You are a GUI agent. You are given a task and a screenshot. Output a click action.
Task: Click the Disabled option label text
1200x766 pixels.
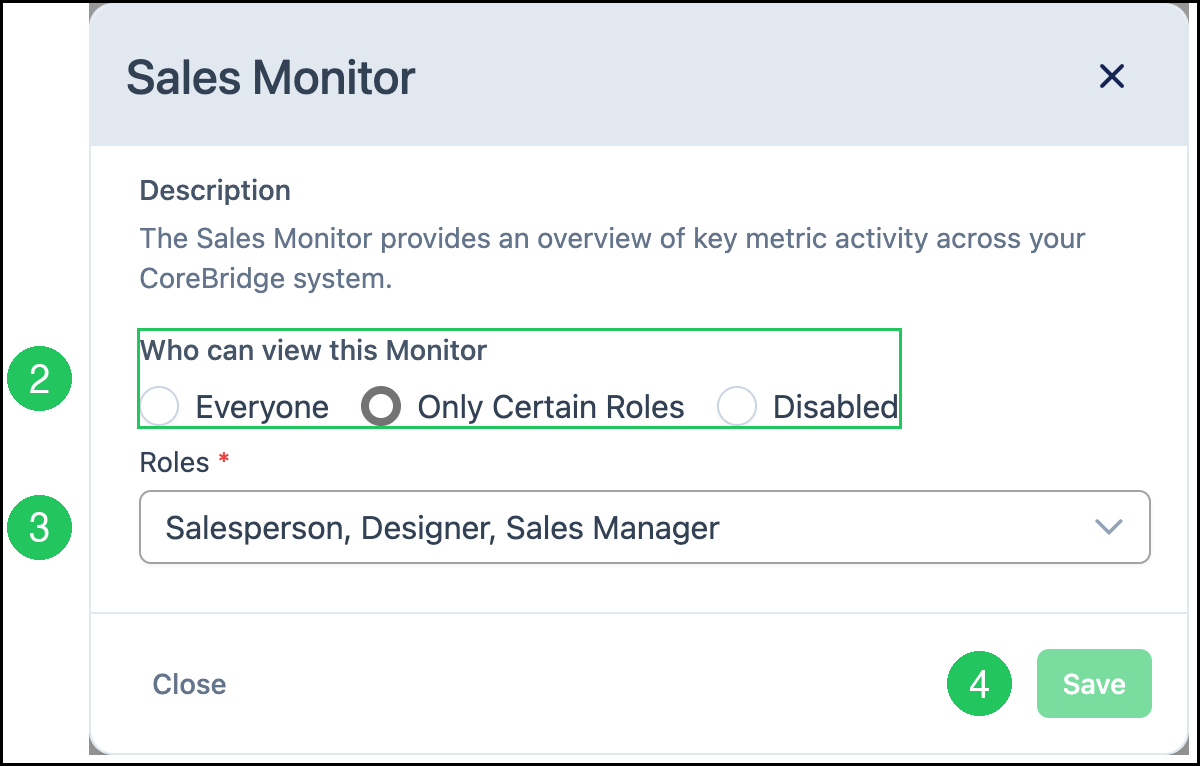(835, 407)
